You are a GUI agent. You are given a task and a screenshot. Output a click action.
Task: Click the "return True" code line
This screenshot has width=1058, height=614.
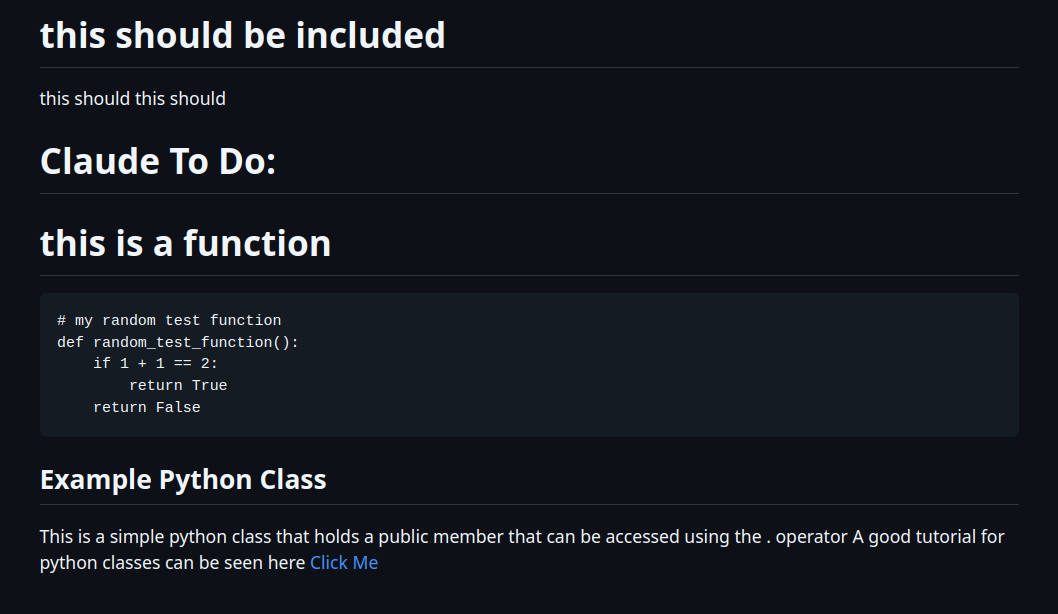(x=178, y=385)
